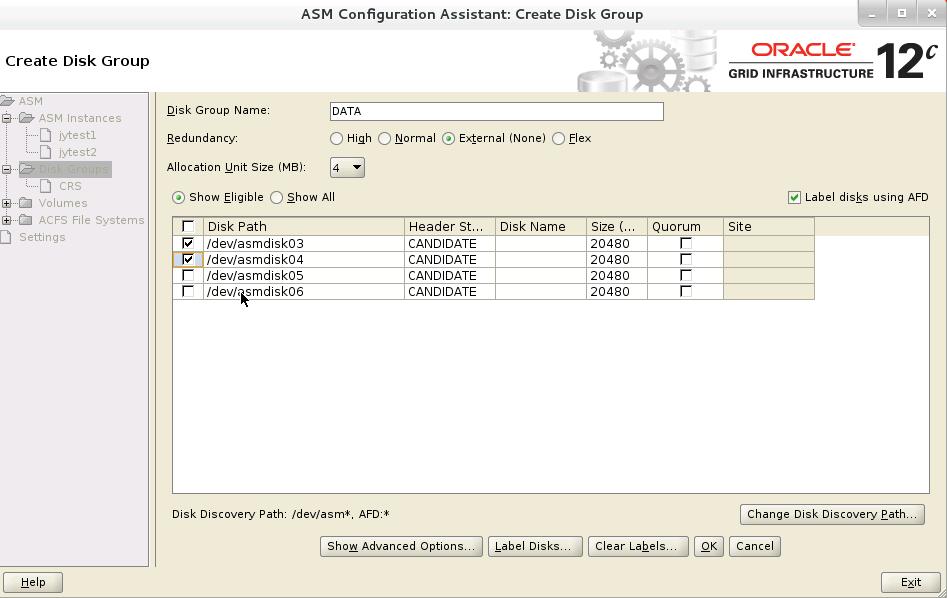Click CANDIDATE status in asmdisk06 row
Viewport: 947px width, 598px height.
[450, 291]
